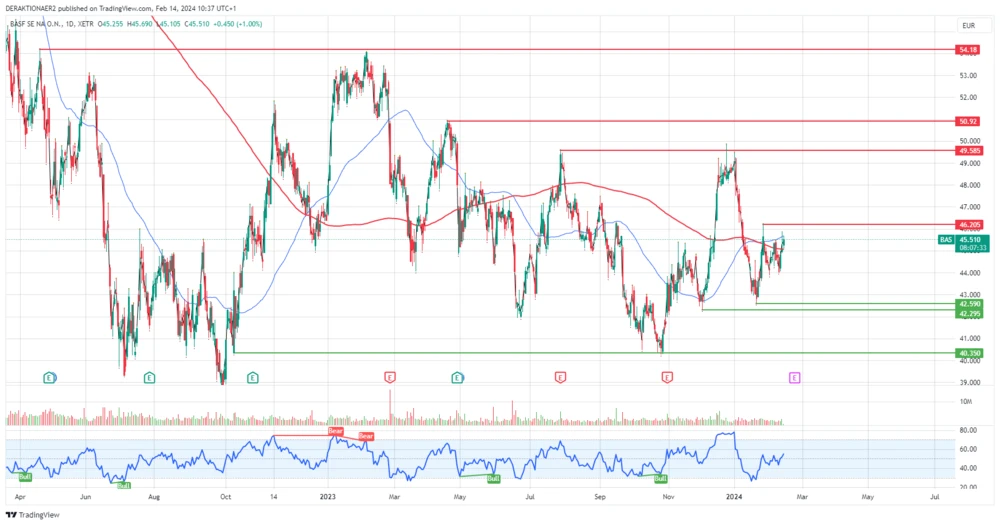The height and width of the screenshot is (525, 1000).
Task: Click the 10M volume axis label
Action: tap(966, 402)
